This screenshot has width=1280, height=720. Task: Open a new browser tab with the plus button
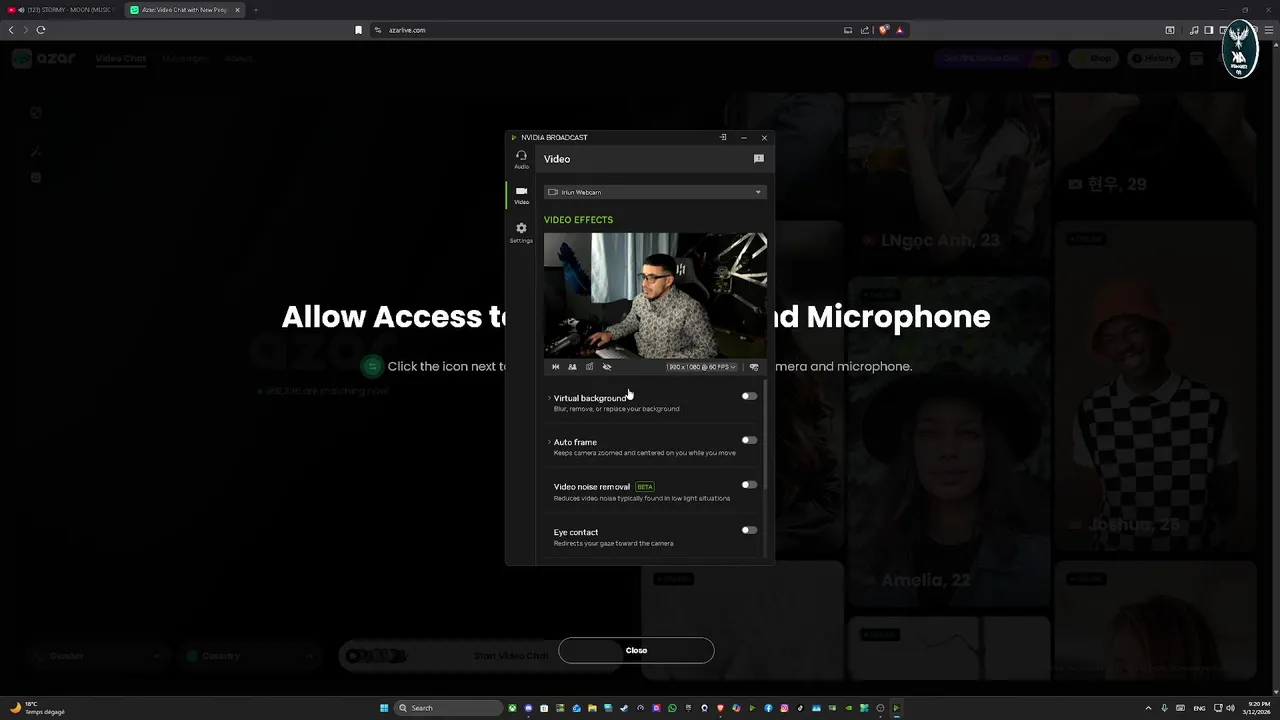pyautogui.click(x=256, y=10)
